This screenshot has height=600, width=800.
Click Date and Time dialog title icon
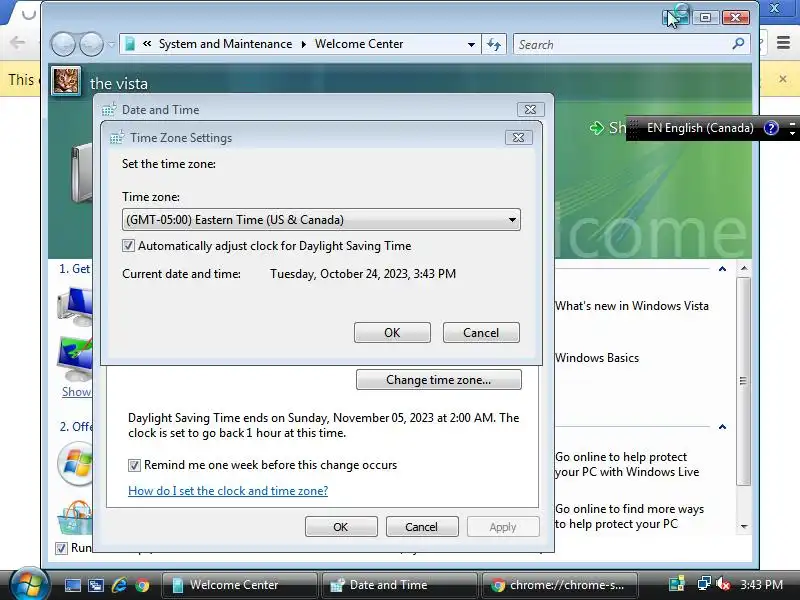pyautogui.click(x=109, y=109)
